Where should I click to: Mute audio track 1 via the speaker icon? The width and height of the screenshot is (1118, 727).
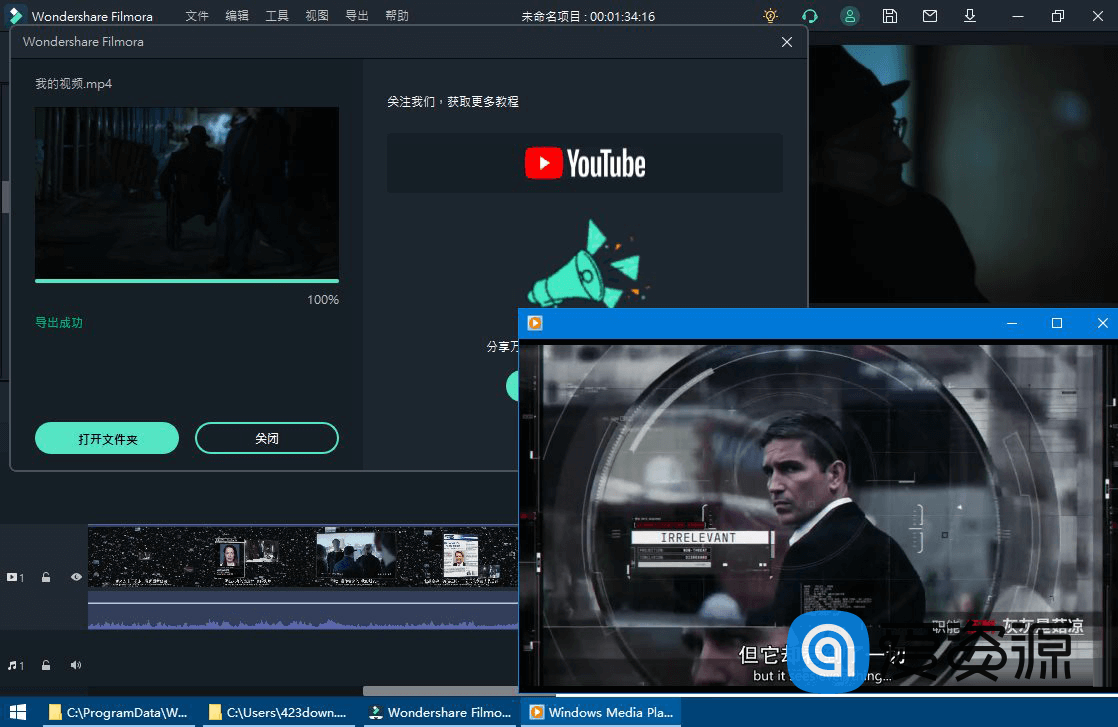pyautogui.click(x=75, y=664)
